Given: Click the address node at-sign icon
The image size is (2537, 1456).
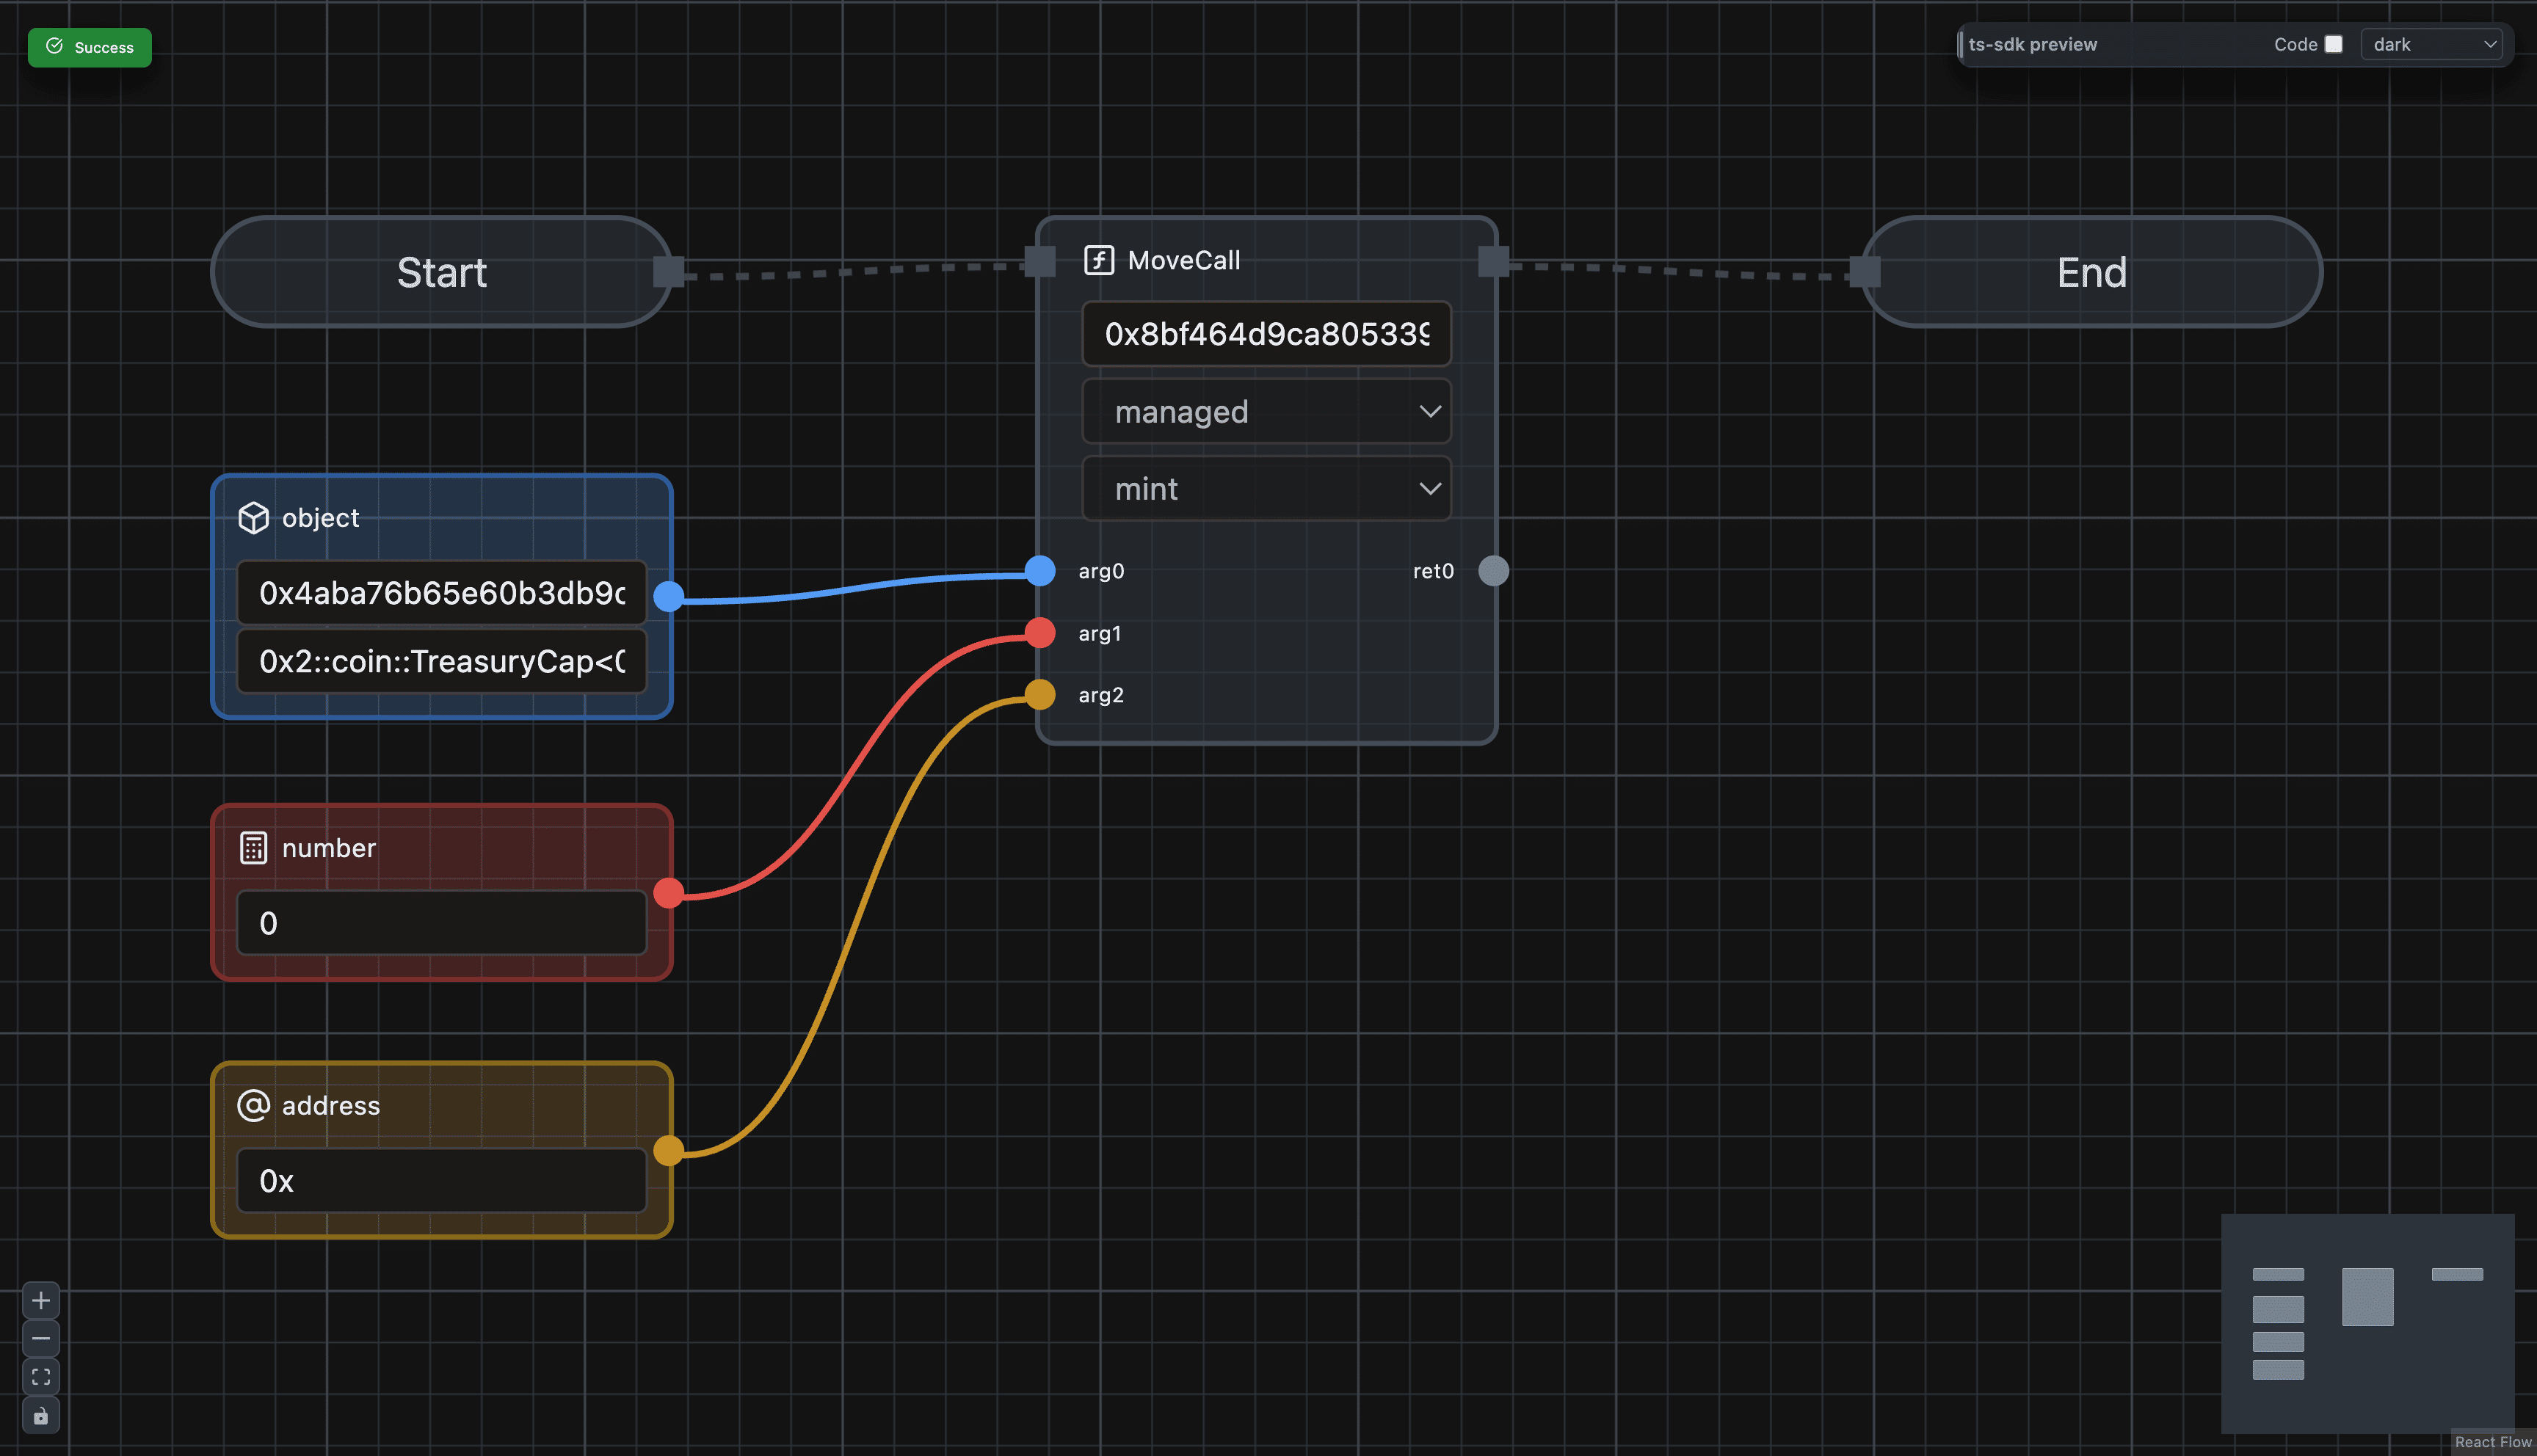Looking at the screenshot, I should pyautogui.click(x=253, y=1105).
